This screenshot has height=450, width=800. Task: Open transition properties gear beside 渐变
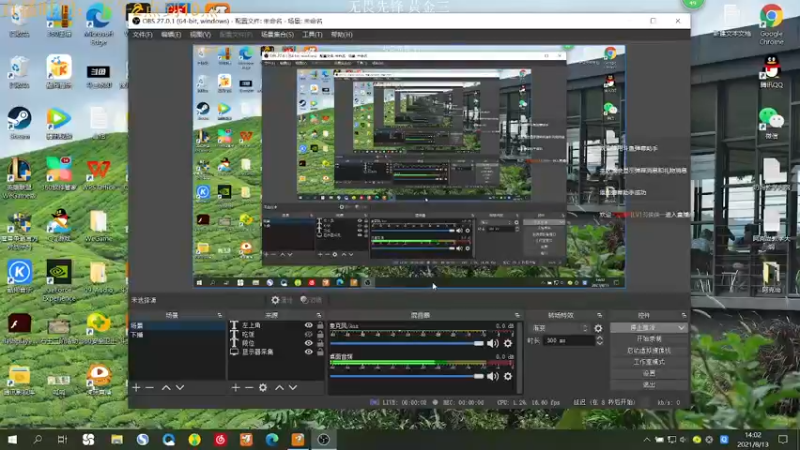[x=598, y=328]
